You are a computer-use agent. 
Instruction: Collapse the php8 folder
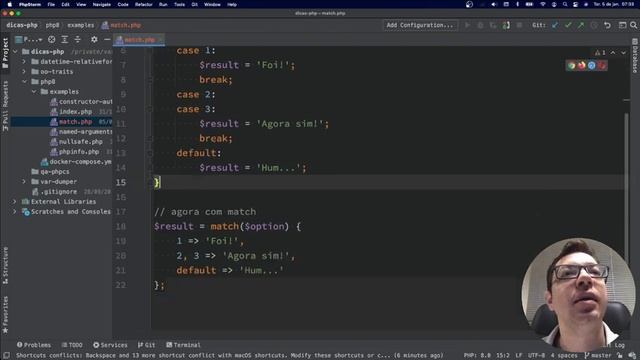(x=24, y=82)
